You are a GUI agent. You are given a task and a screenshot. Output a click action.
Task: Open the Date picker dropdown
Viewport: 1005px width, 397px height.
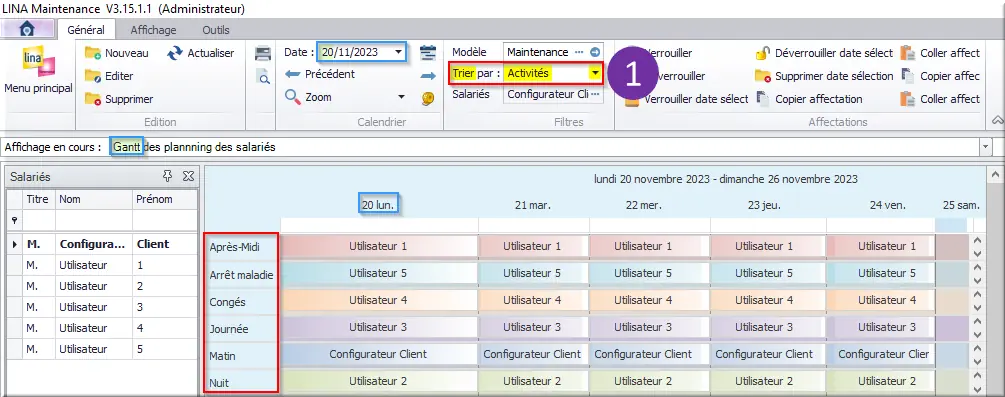(399, 52)
